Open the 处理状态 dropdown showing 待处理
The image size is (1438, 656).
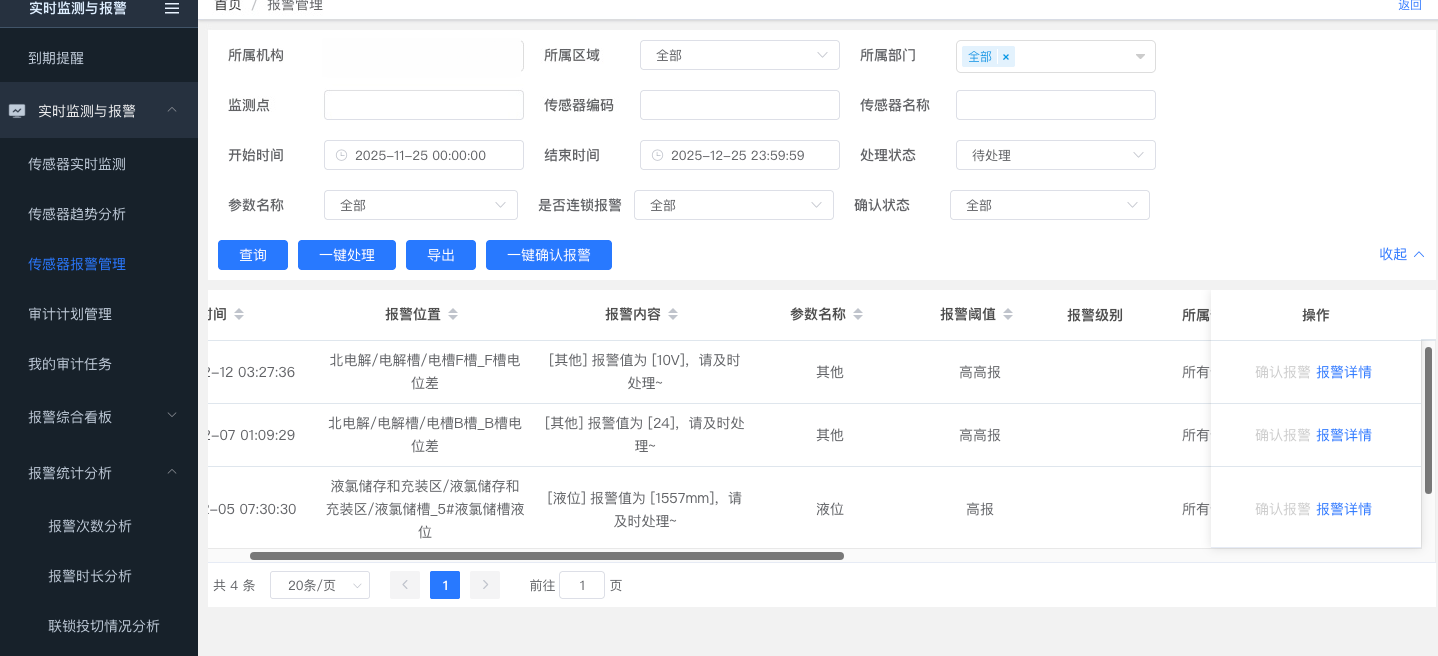coord(1055,156)
